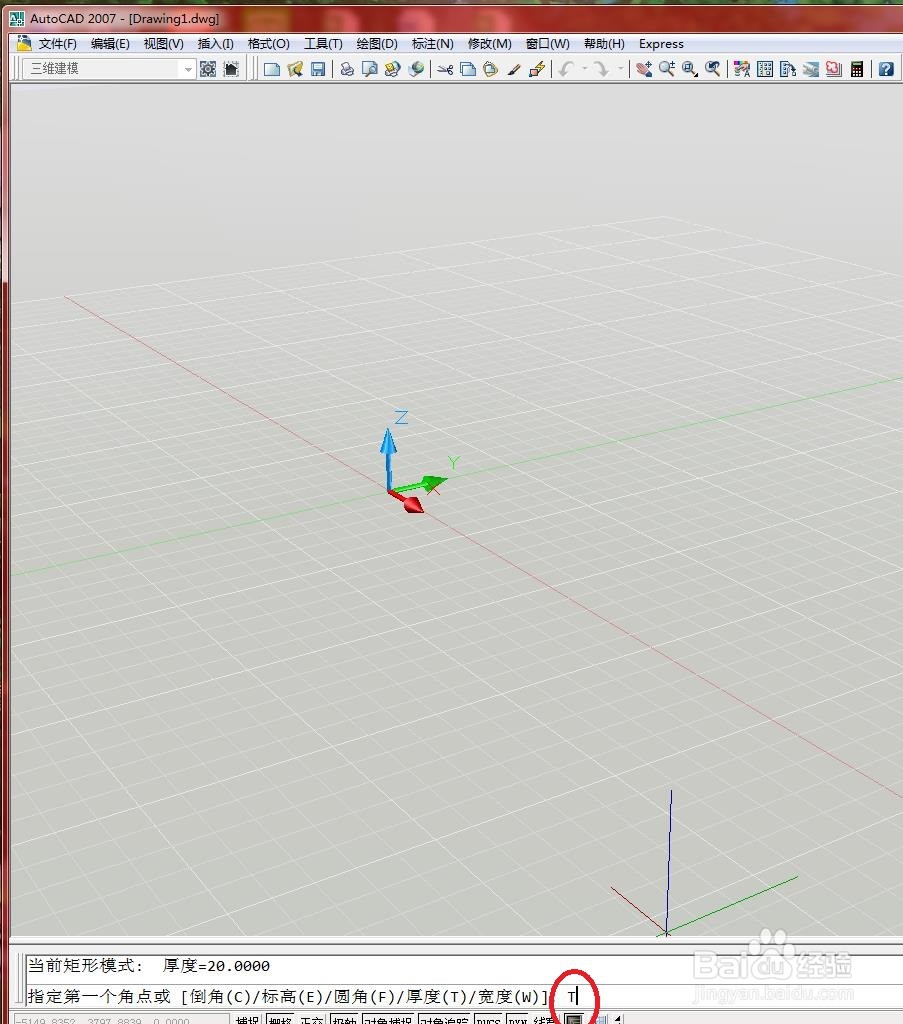This screenshot has width=903, height=1024.
Task: Open the 工具(T) menu
Action: 323,44
